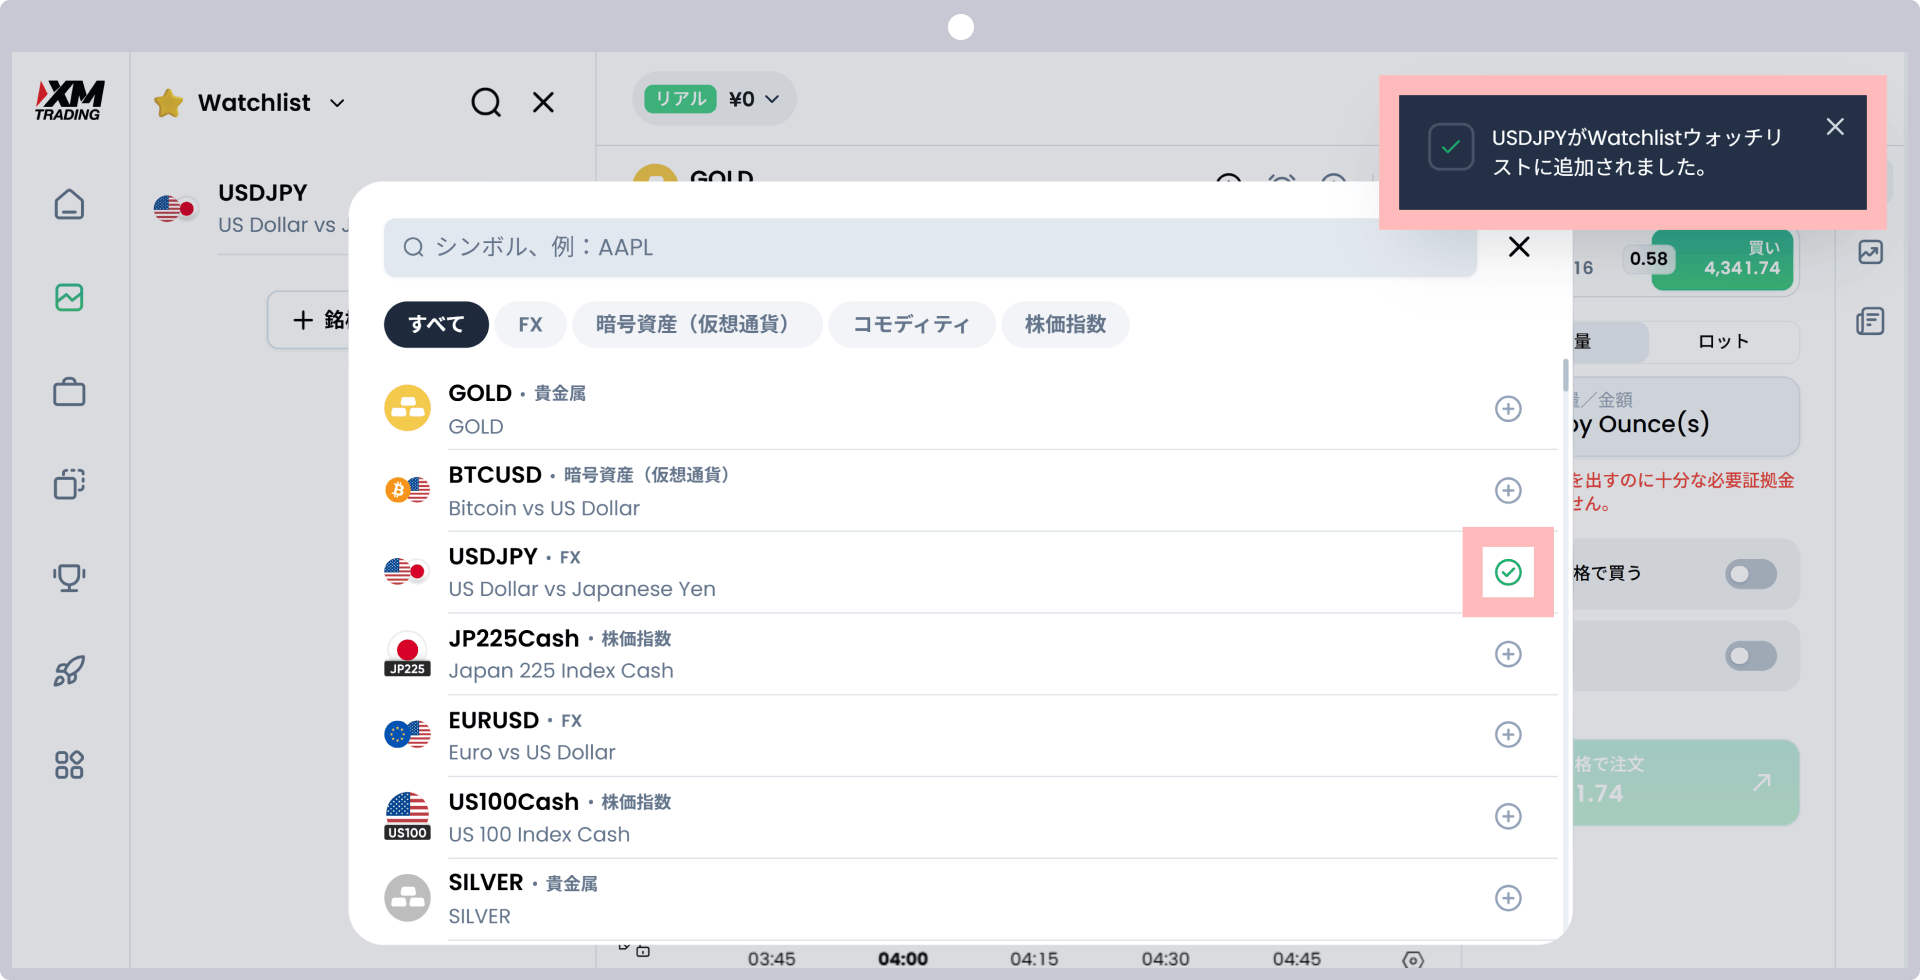Expand the Watchlist dropdown

click(338, 103)
